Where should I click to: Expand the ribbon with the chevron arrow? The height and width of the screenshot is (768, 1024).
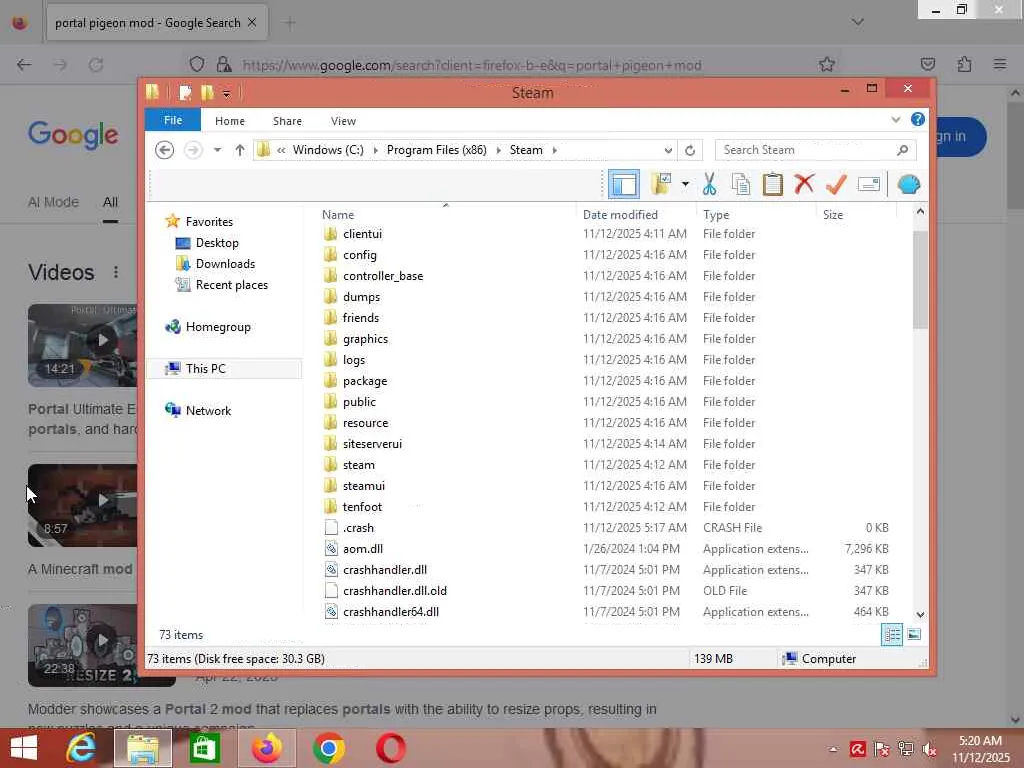895,120
